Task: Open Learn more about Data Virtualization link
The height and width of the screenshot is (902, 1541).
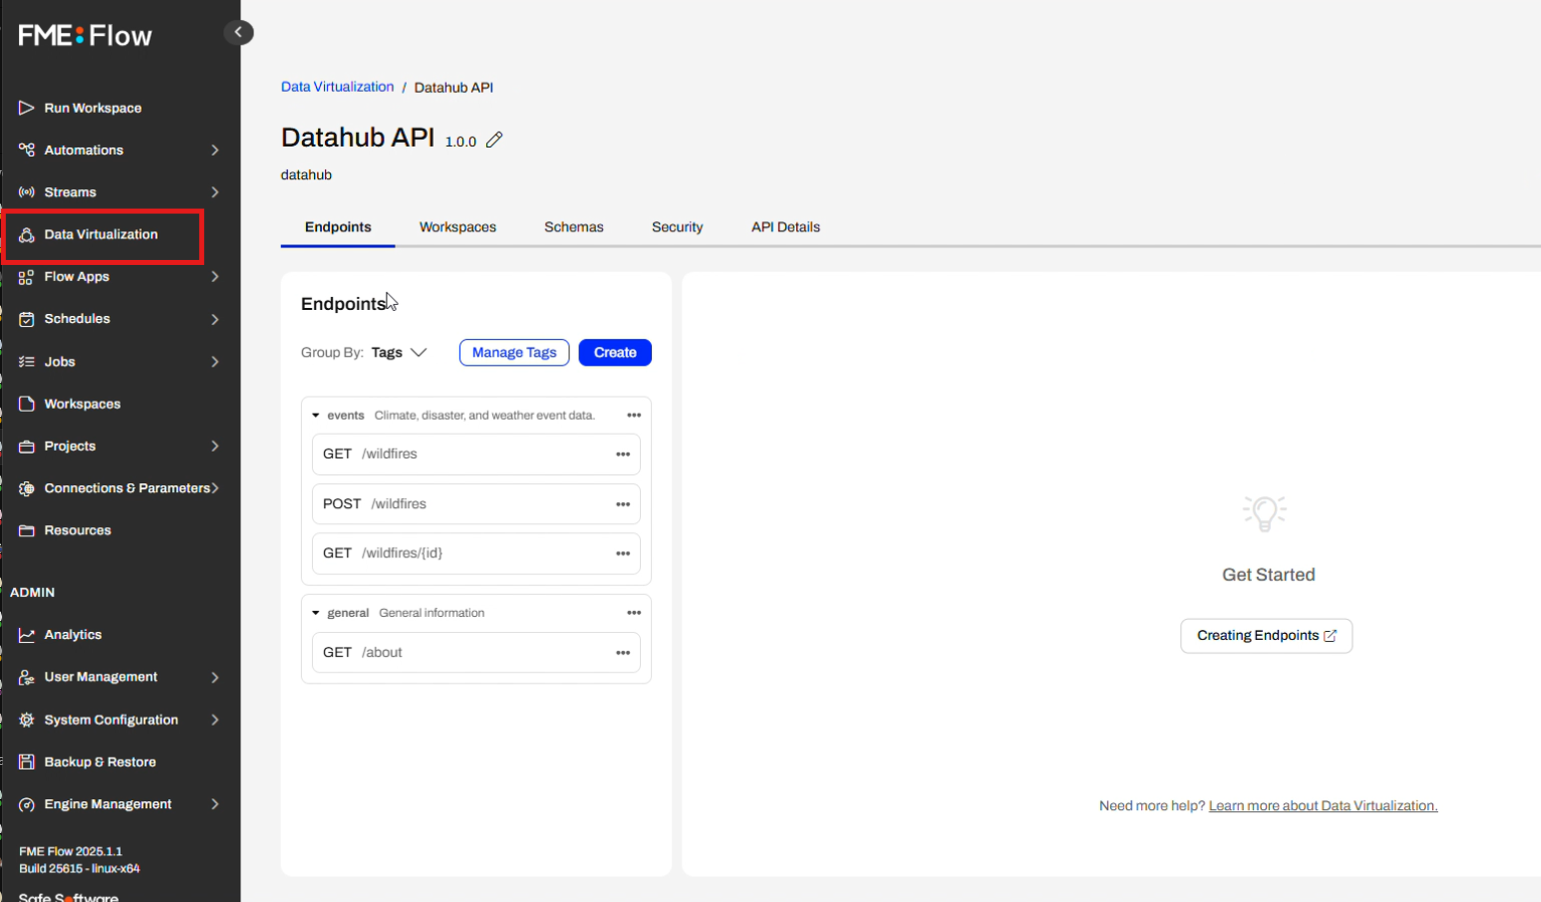Action: [x=1322, y=806]
